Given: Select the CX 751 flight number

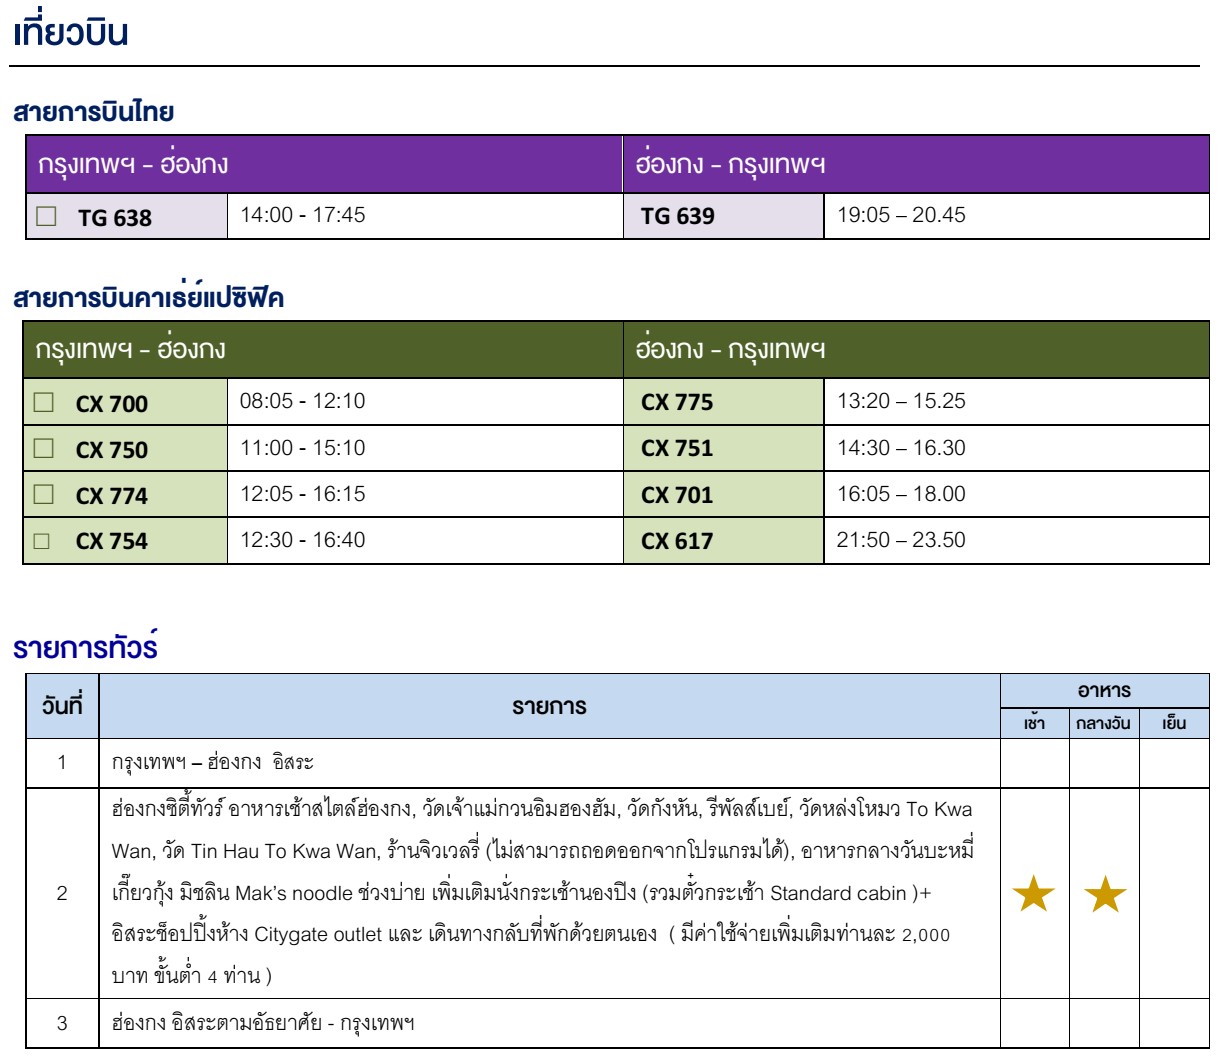Looking at the screenshot, I should (677, 448).
